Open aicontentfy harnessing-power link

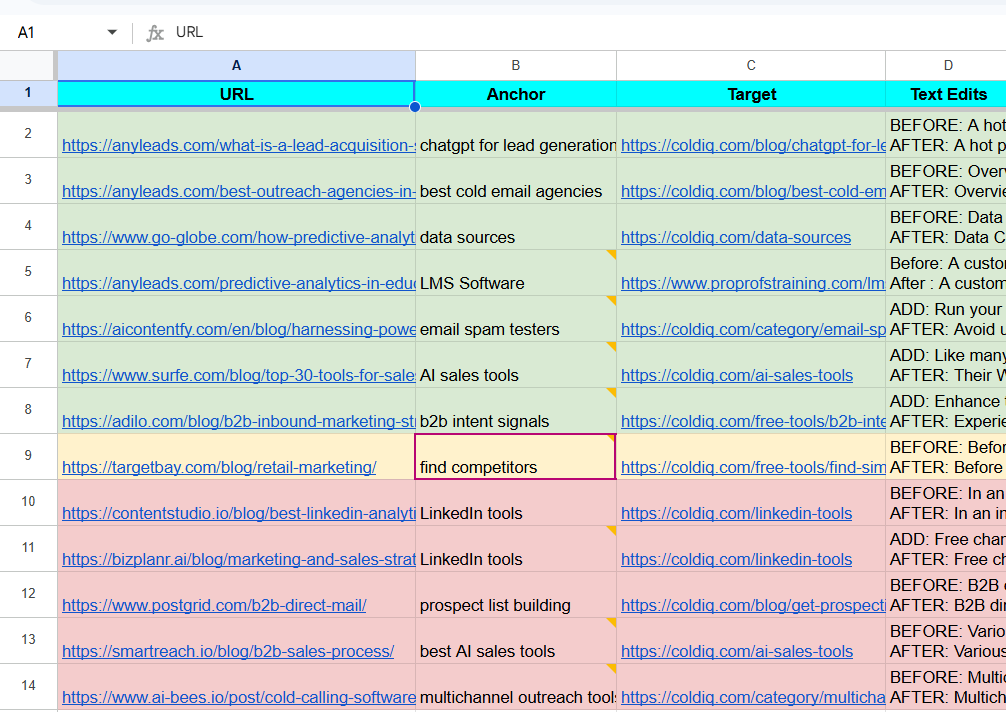click(238, 330)
